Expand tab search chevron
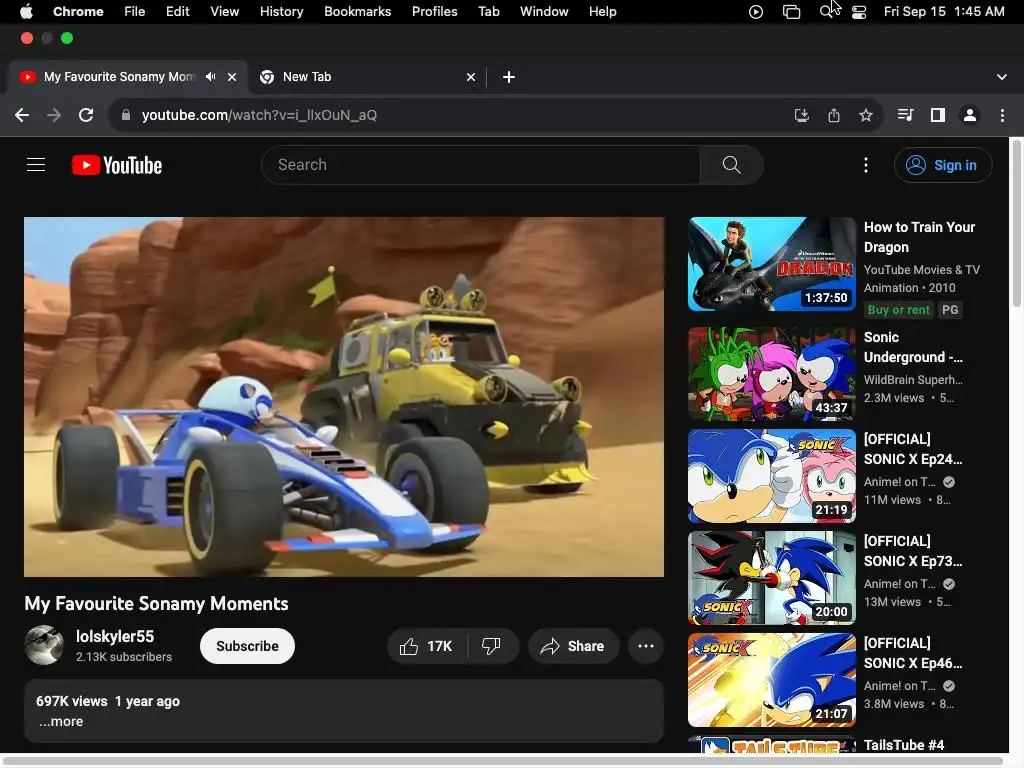Image resolution: width=1024 pixels, height=768 pixels. pyautogui.click(x=1002, y=77)
